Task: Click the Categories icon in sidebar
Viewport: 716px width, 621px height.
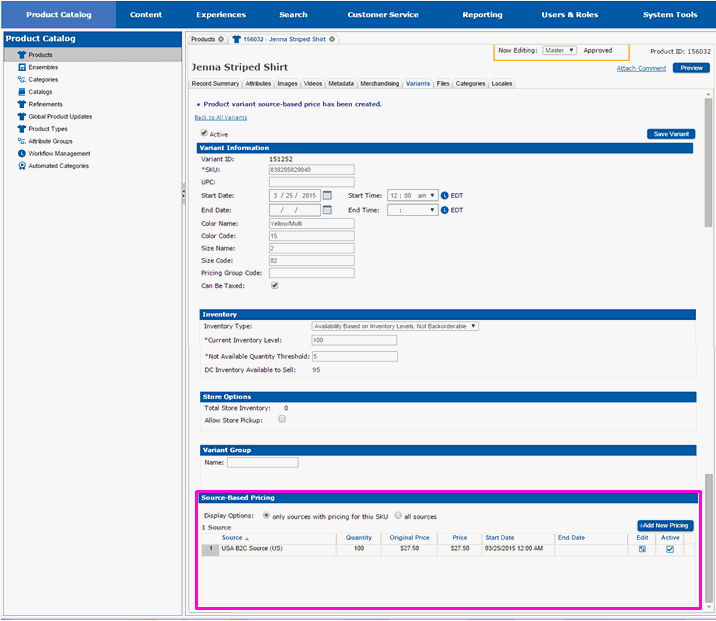Action: click(21, 79)
